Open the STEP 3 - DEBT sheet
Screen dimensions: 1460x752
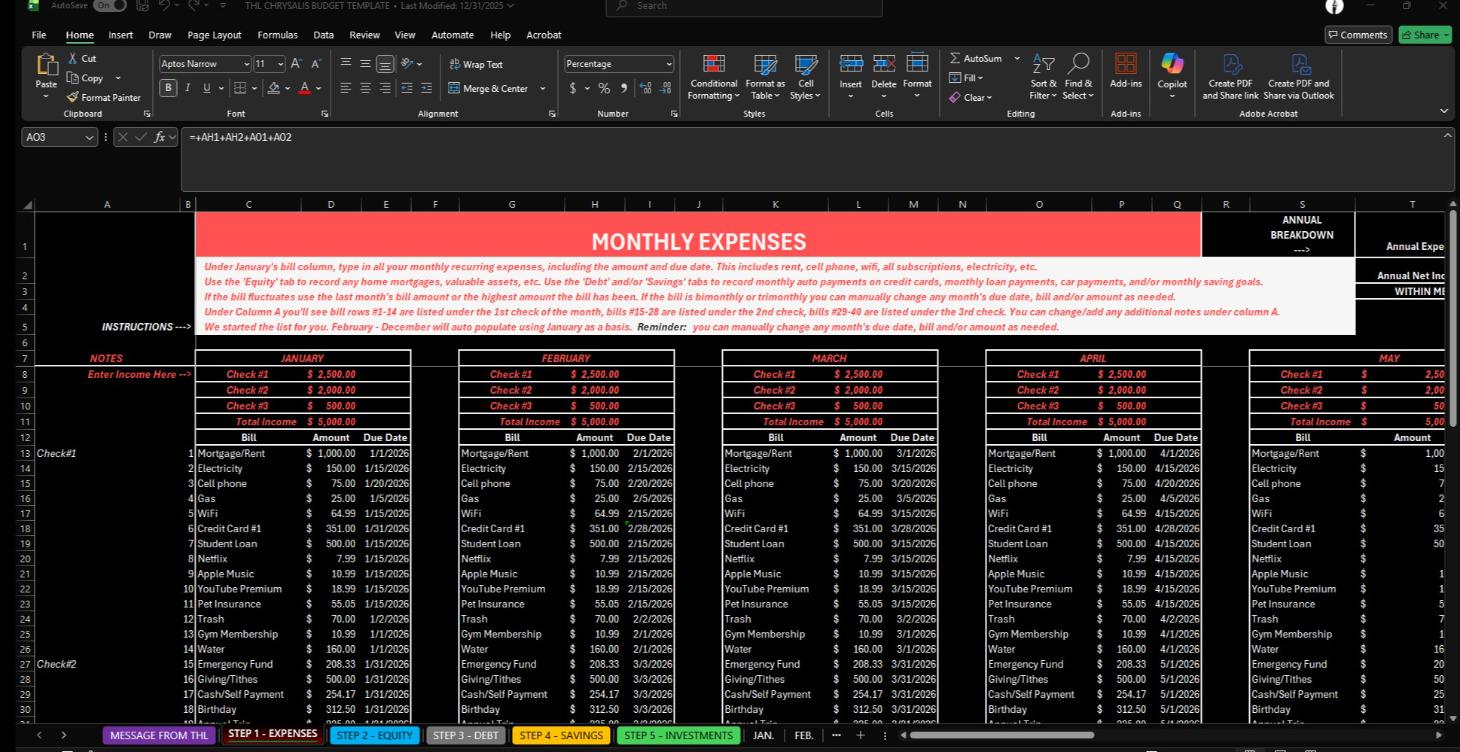(465, 735)
